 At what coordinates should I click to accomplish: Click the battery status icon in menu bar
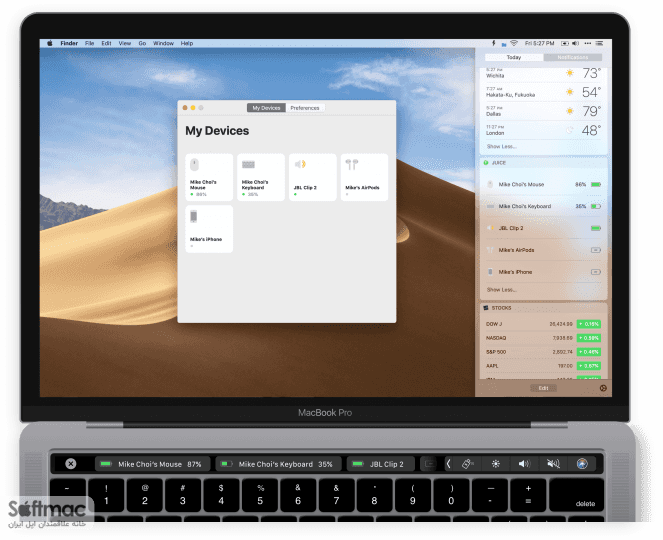pos(564,43)
